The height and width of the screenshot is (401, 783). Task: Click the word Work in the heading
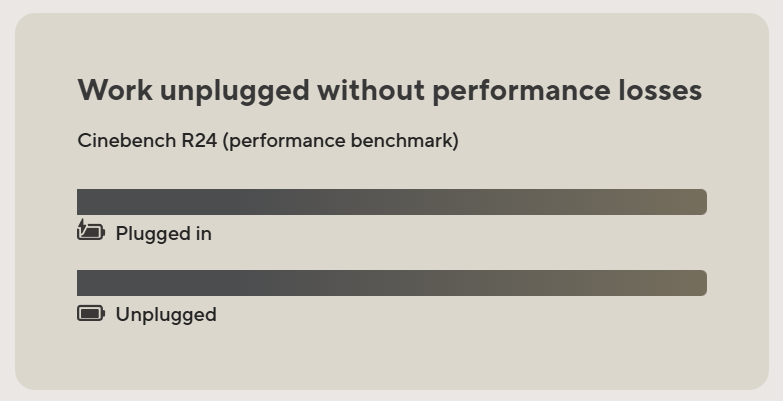(115, 90)
